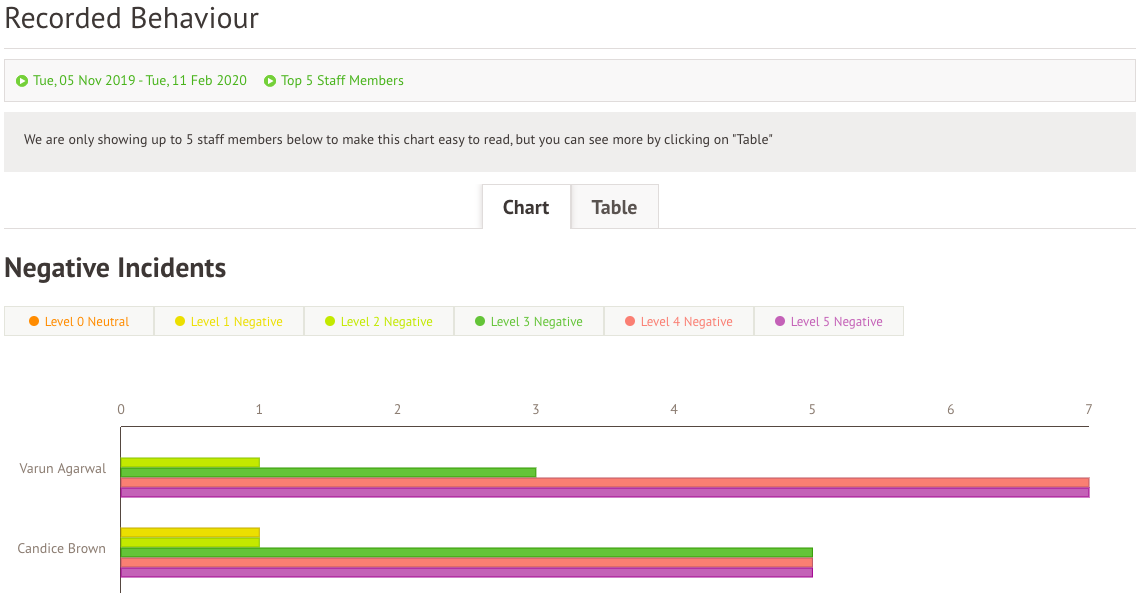The height and width of the screenshot is (593, 1141).
Task: Click the Varun Agarwal staff label
Action: point(62,468)
